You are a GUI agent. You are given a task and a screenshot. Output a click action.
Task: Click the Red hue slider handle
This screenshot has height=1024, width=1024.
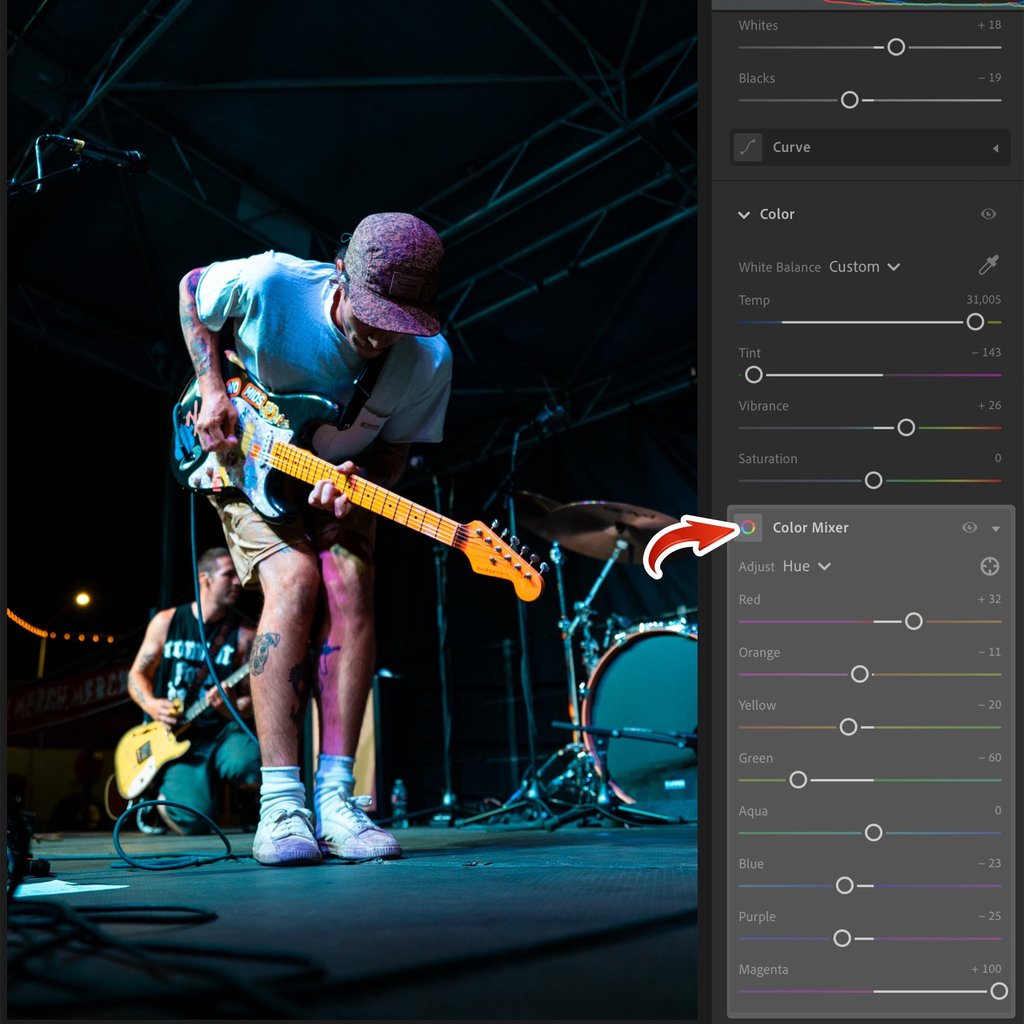(913, 621)
